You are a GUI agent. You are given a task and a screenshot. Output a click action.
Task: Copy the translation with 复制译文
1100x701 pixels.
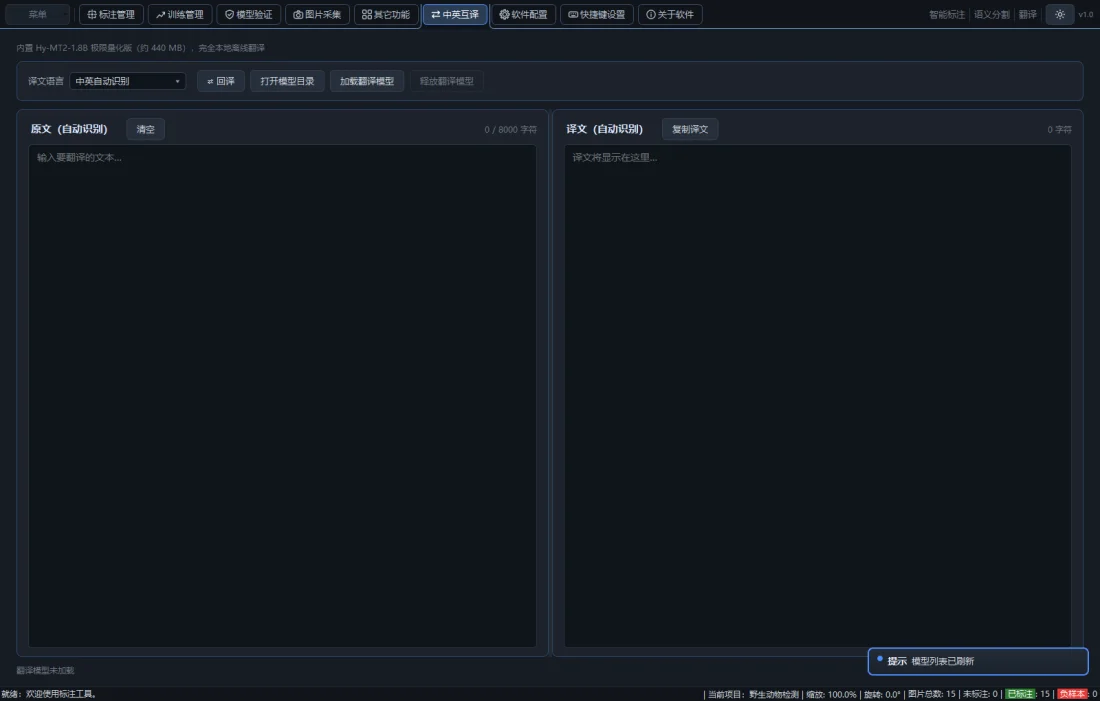click(690, 129)
